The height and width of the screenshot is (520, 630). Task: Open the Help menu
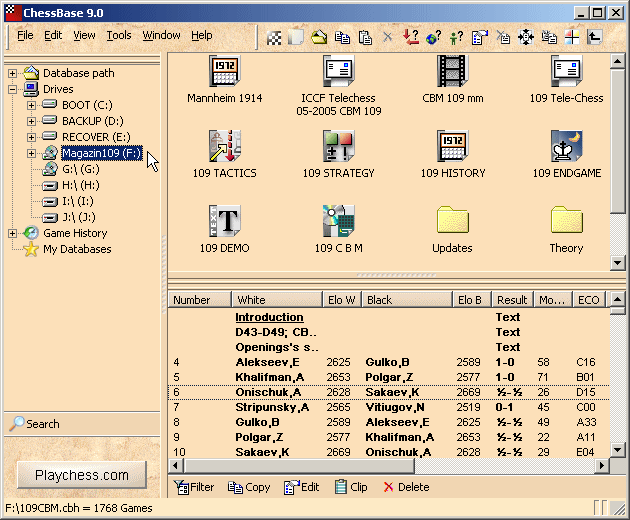click(202, 35)
